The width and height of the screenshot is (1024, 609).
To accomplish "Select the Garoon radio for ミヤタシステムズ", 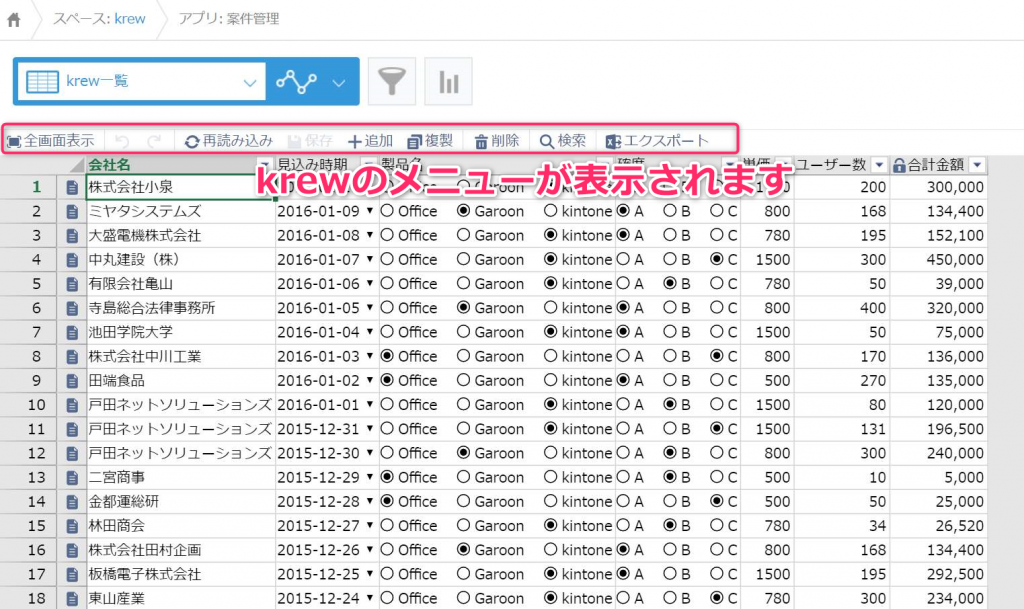I will point(463,211).
